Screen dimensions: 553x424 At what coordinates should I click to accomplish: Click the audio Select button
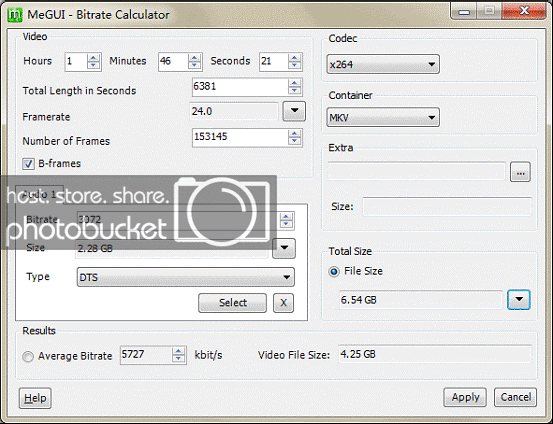pyautogui.click(x=232, y=303)
